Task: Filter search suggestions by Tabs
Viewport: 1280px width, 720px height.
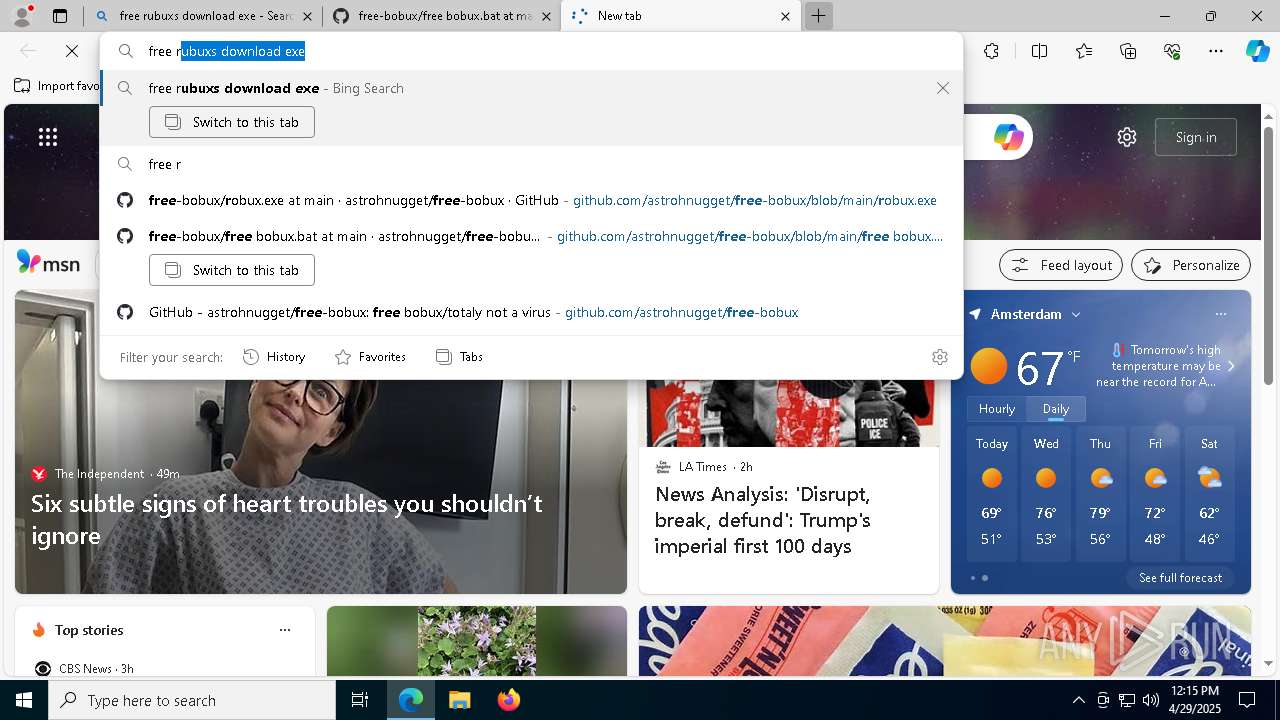Action: [x=460, y=357]
